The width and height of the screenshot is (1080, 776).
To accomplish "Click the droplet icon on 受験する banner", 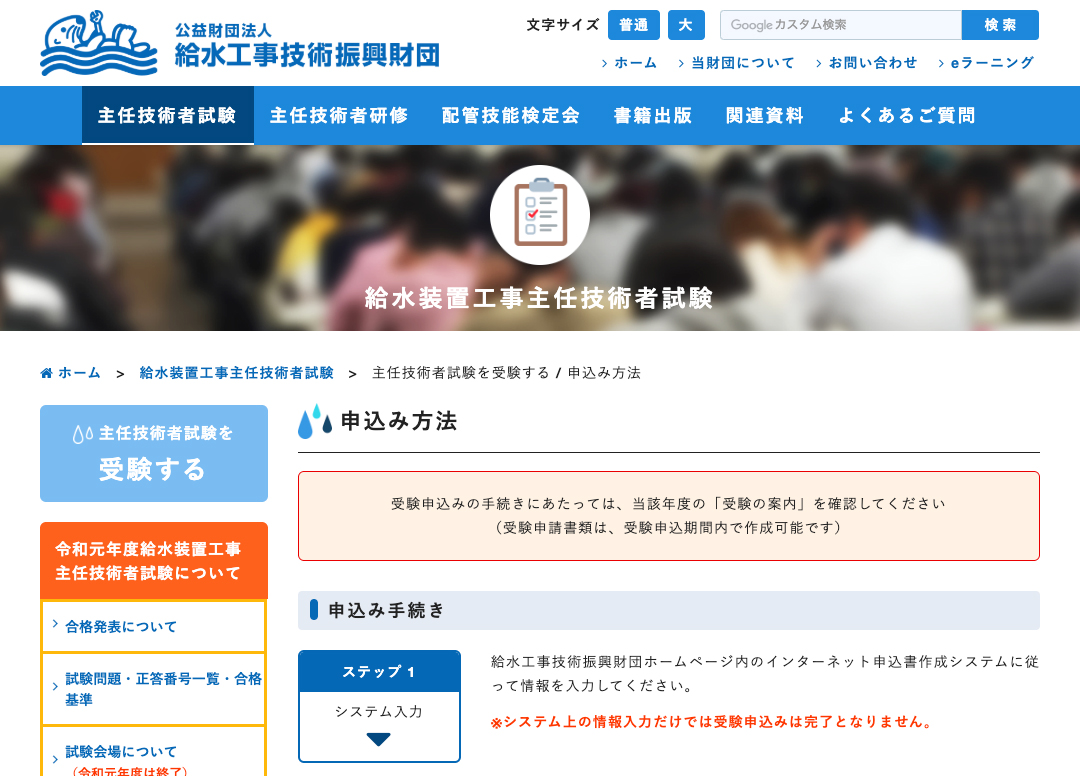I will point(83,434).
